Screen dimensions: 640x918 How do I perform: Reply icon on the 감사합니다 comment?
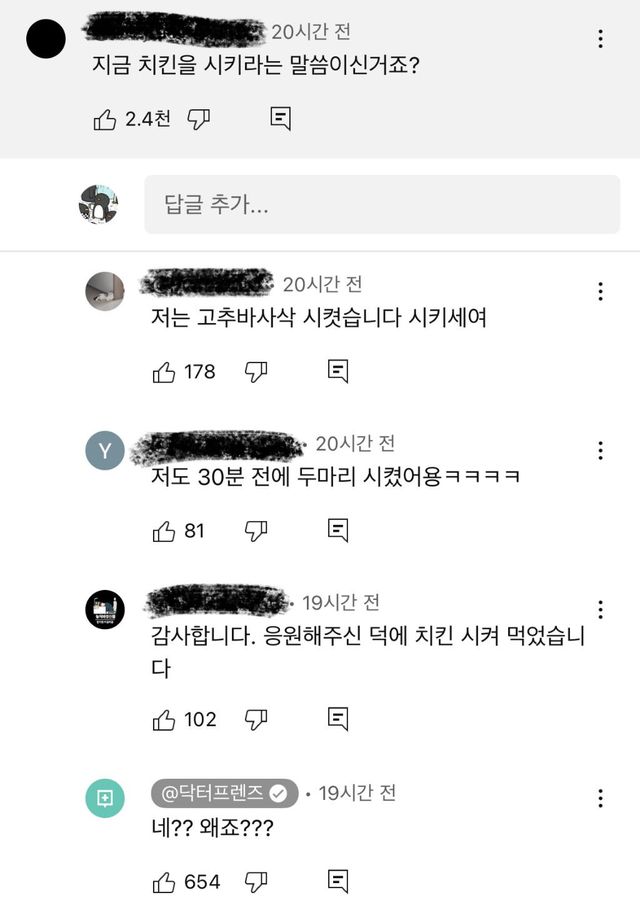click(338, 719)
